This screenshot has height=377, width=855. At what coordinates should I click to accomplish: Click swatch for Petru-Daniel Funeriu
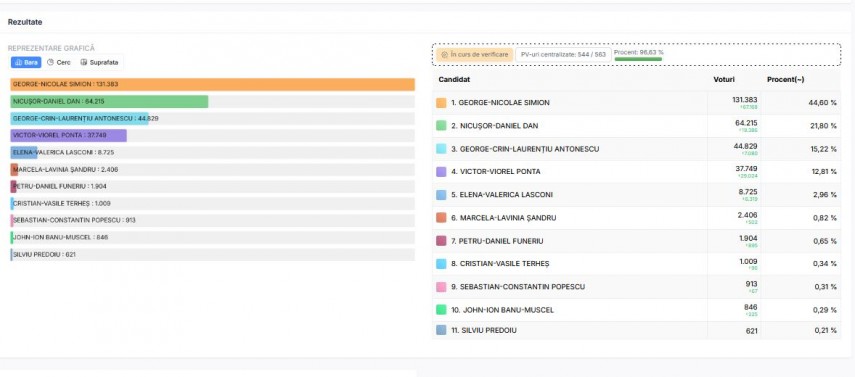tap(441, 241)
